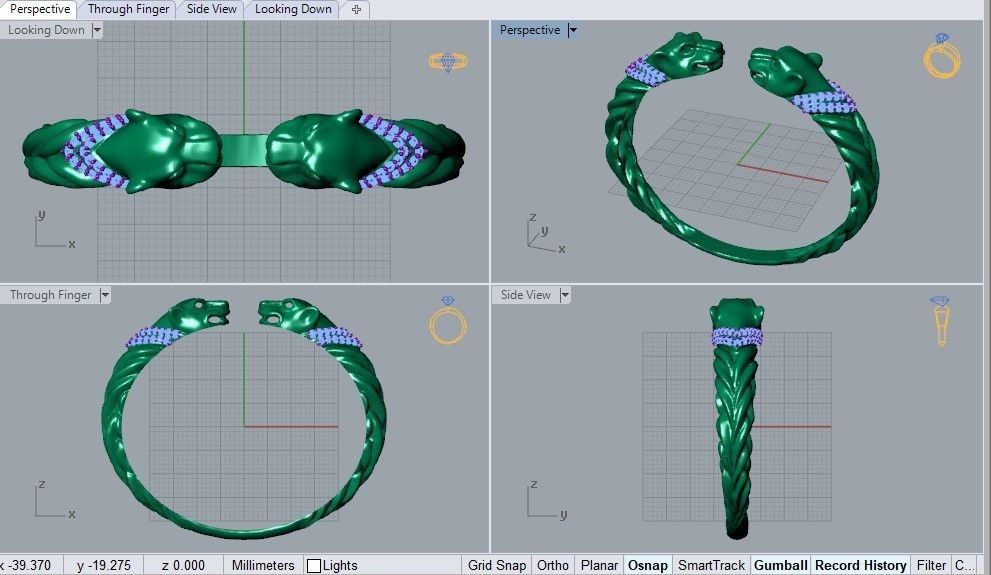Toggle Grid Snap in the status bar
Screen dimensions: 991x575
click(497, 565)
